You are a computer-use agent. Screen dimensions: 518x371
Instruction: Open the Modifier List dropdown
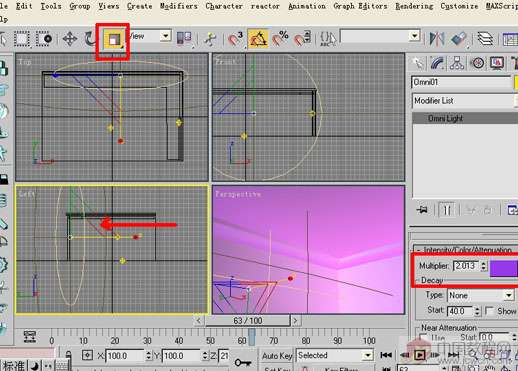(465, 101)
